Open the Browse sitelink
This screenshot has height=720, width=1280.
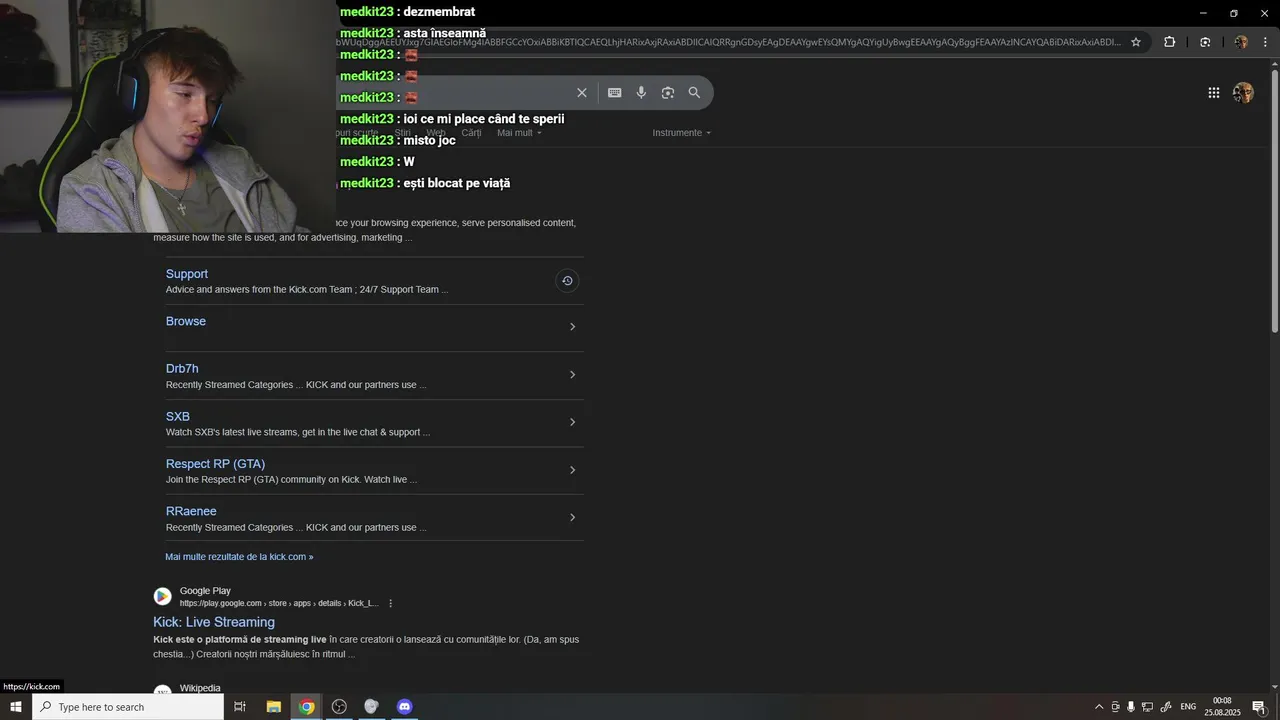click(186, 321)
